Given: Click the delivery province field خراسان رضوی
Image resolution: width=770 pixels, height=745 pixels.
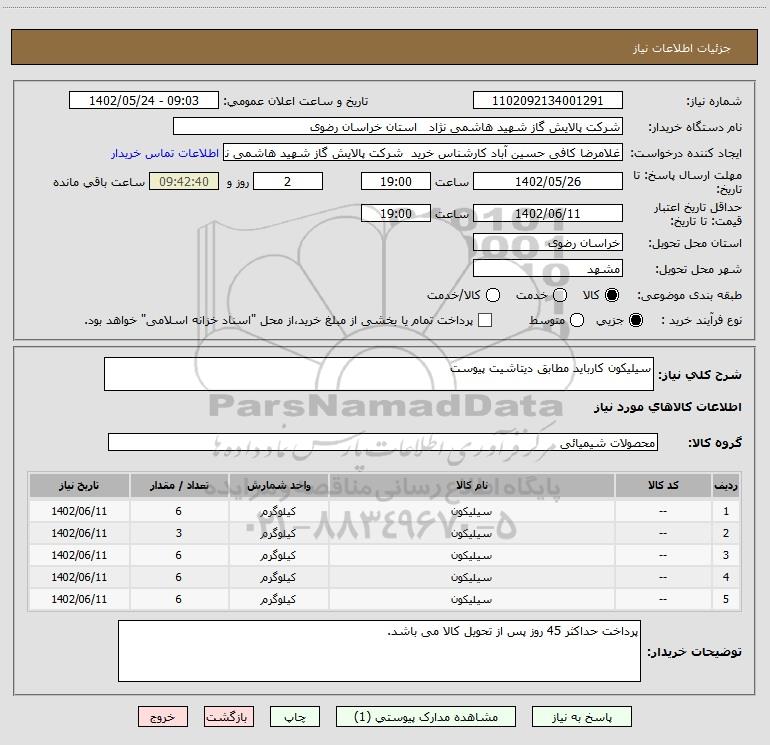Looking at the screenshot, I should tap(548, 242).
